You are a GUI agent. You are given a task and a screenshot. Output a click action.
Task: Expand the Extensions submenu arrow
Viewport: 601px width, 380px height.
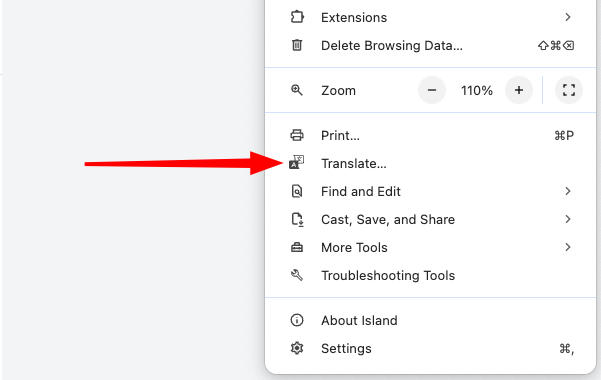point(568,17)
